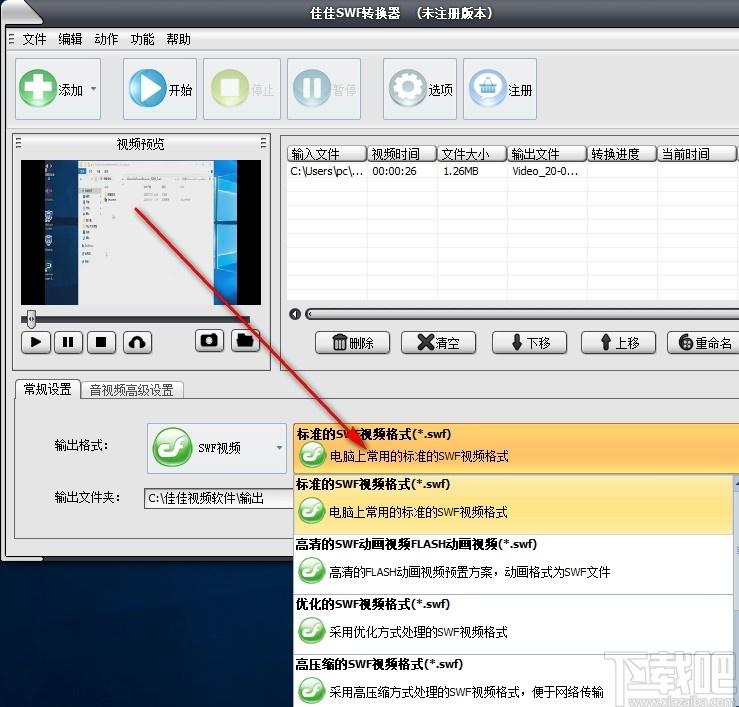Stop the preview playback
The image size is (739, 707).
(101, 342)
